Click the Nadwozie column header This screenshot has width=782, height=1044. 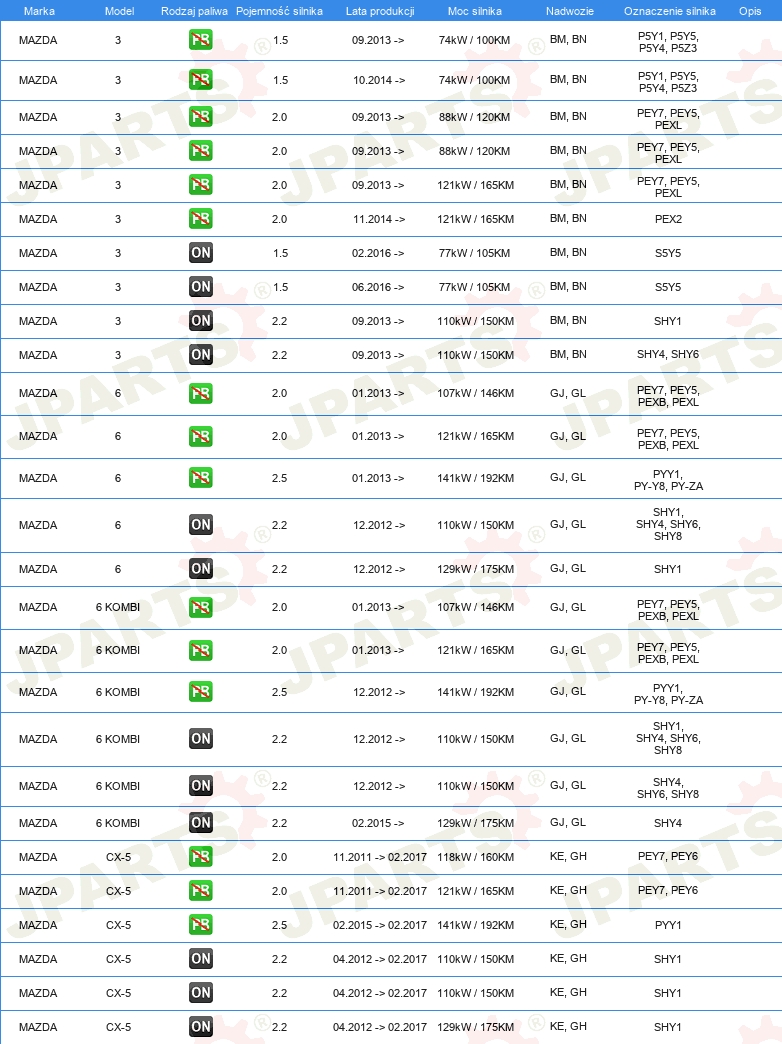(570, 11)
